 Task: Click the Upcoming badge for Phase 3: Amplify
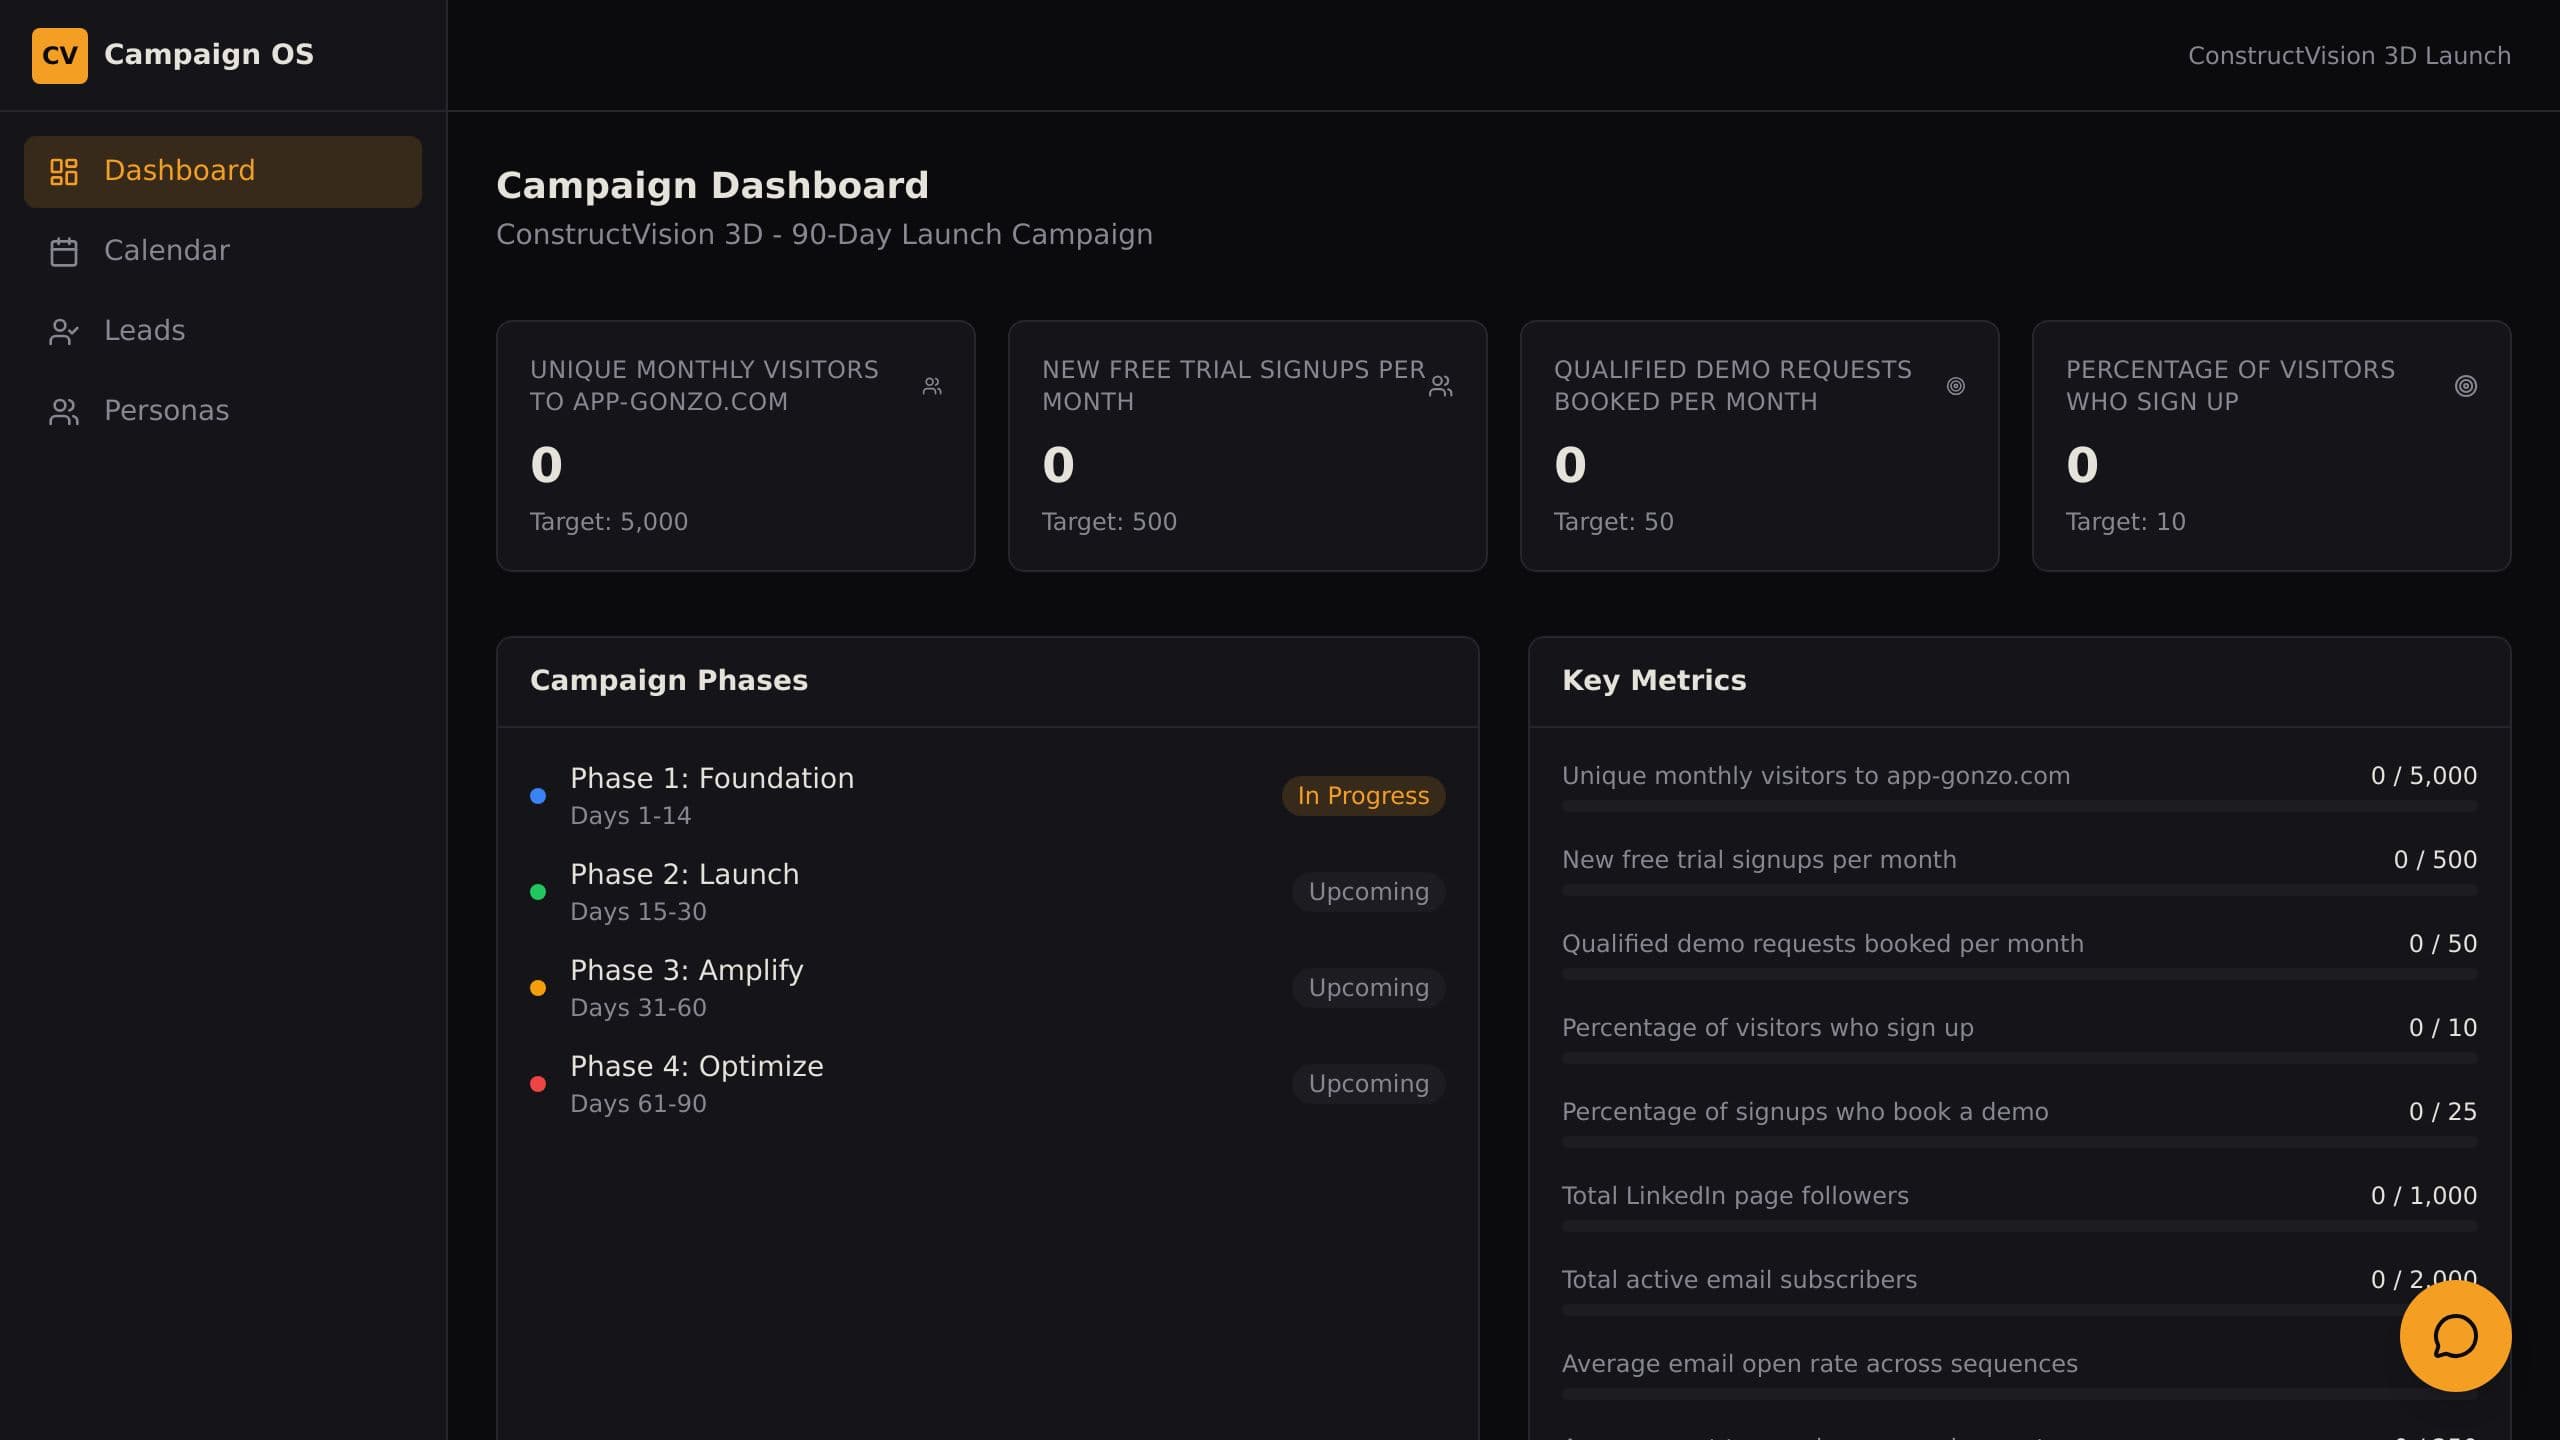point(1369,988)
